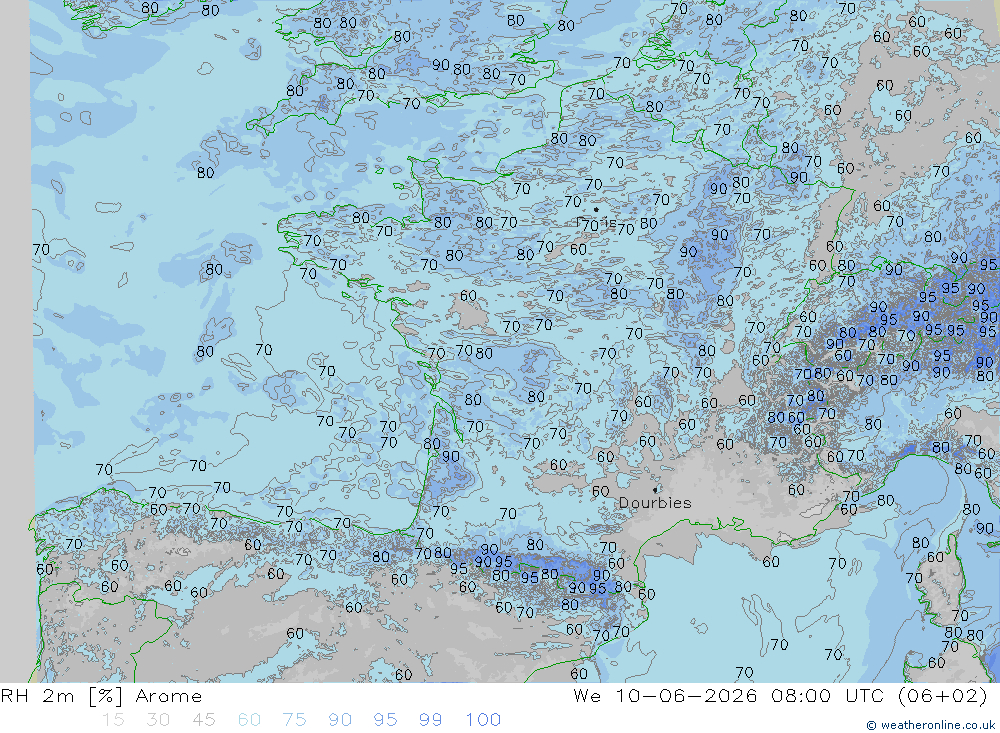Select the 100 legend value
1000x733 pixels.
pos(483,720)
